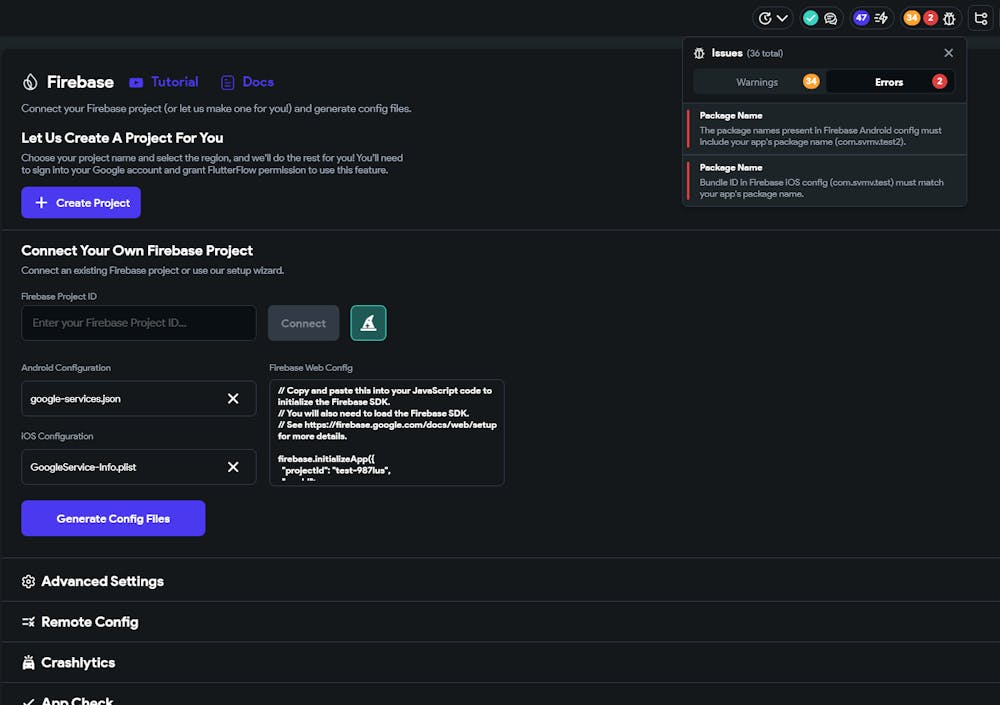The width and height of the screenshot is (1000, 705).
Task: Open the Firebase Tutorial link
Action: (x=164, y=82)
